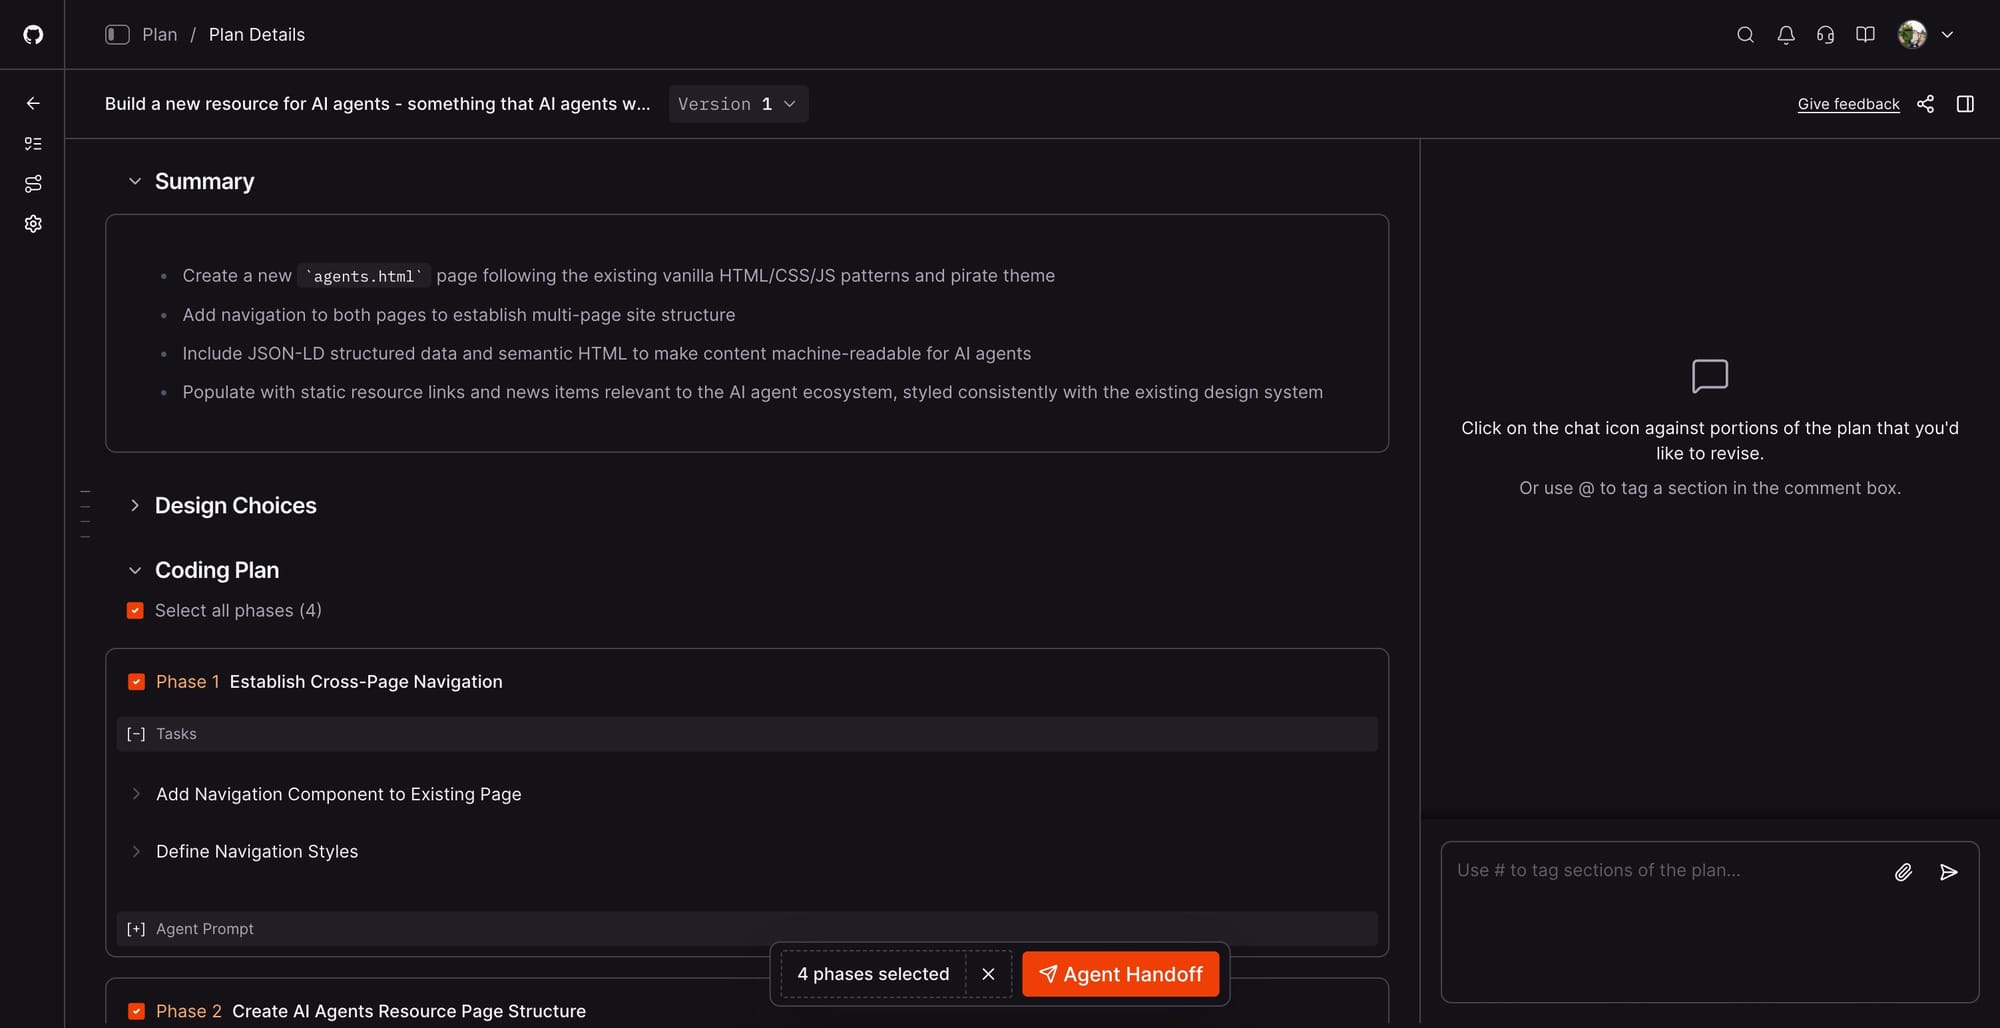The image size is (2000, 1028).
Task: Attach a file with the paperclip icon
Action: tap(1904, 871)
